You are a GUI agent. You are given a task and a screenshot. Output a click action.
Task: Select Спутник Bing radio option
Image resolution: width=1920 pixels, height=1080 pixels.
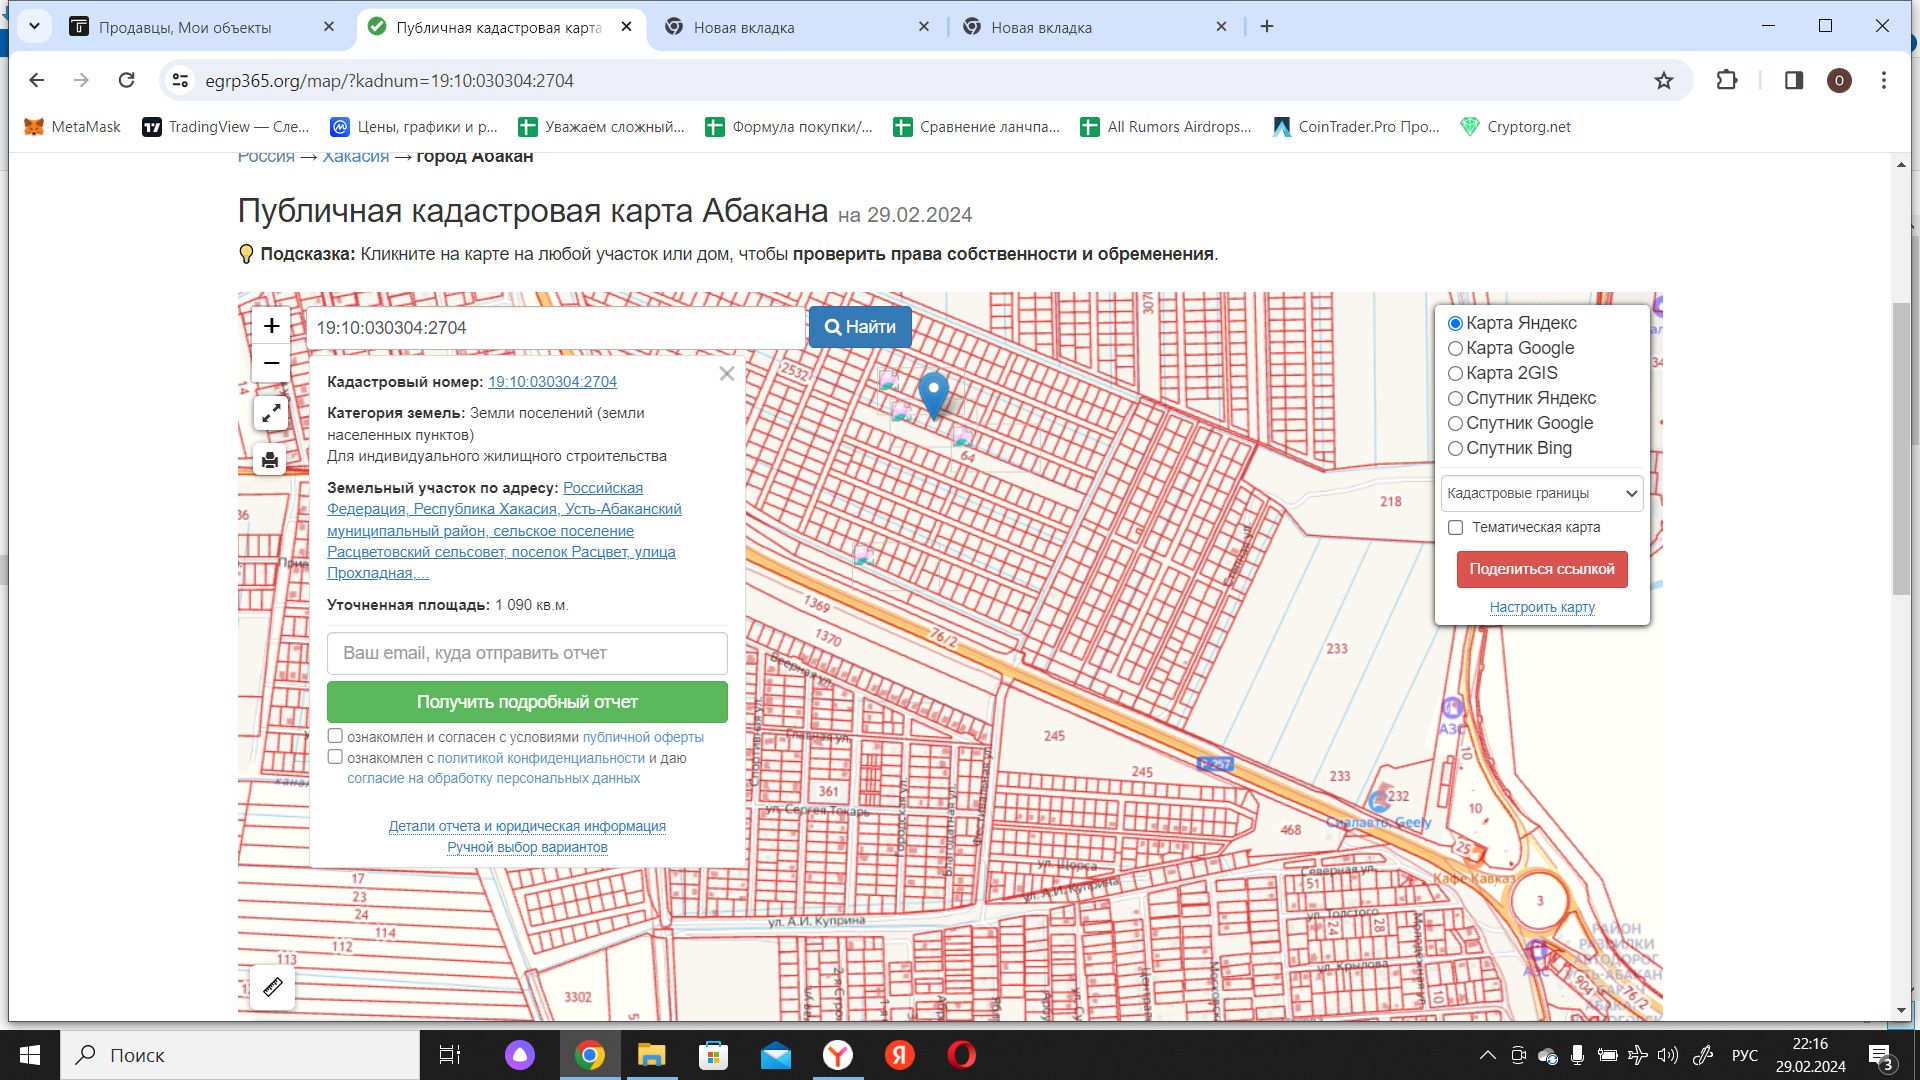tap(1456, 449)
